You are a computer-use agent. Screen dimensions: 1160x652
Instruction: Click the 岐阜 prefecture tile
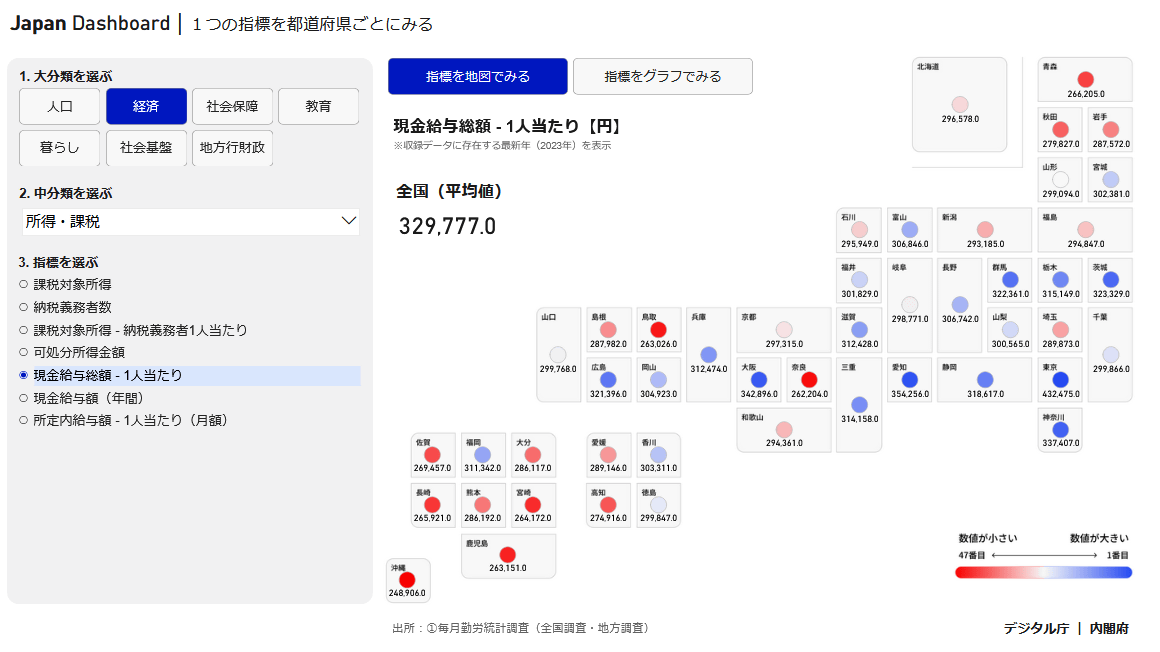(x=909, y=305)
